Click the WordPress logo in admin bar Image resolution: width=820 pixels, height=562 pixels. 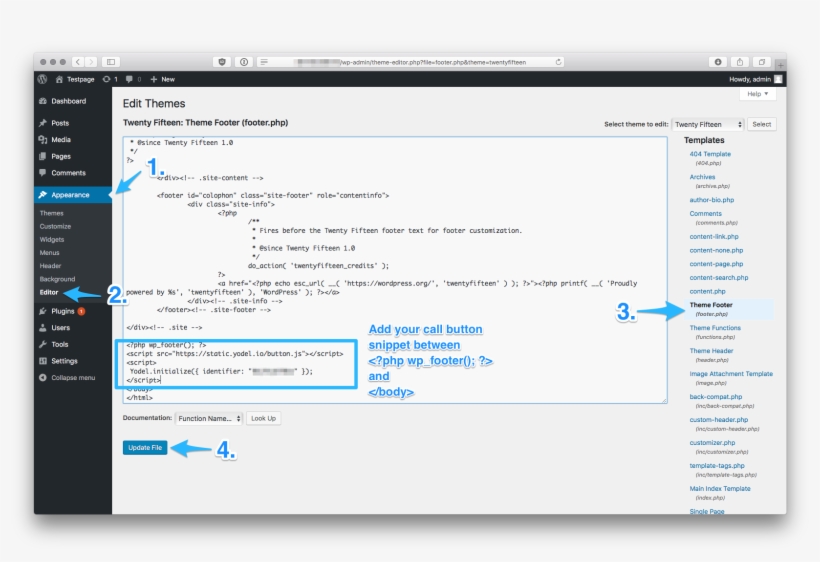click(x=42, y=79)
